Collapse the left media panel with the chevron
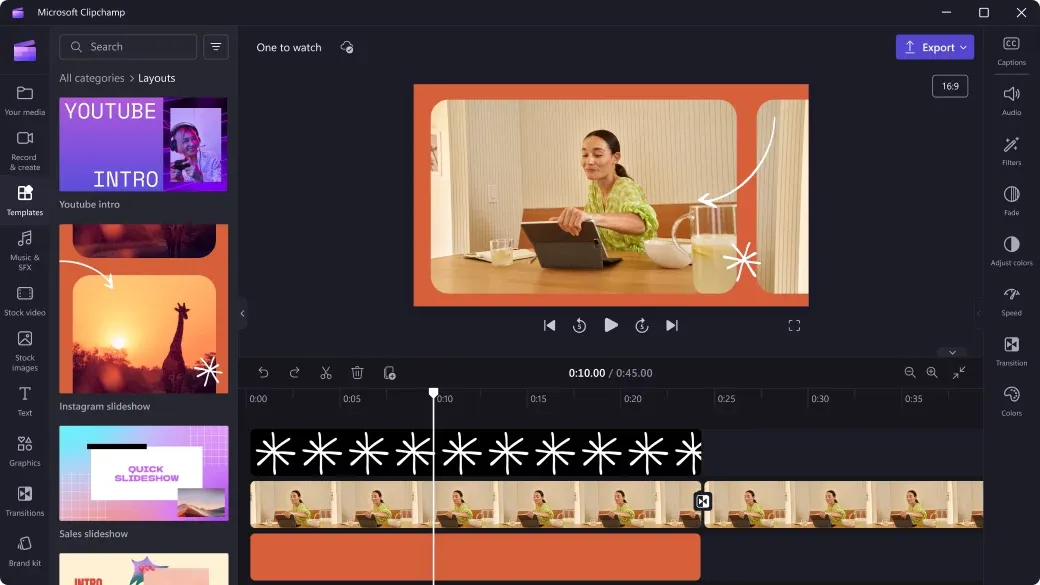This screenshot has width=1040, height=585. click(x=242, y=313)
